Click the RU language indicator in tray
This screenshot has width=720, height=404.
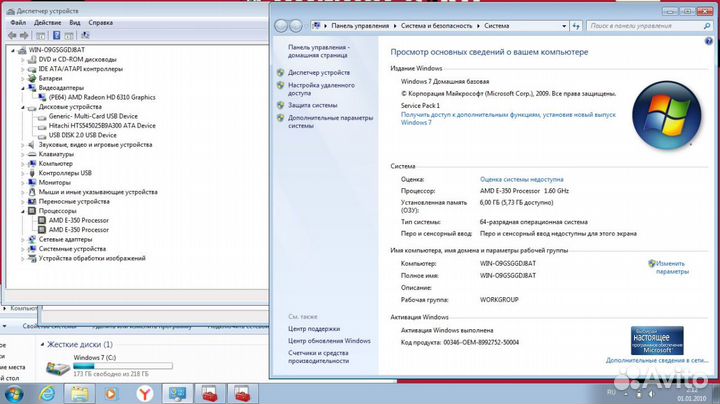pos(611,393)
